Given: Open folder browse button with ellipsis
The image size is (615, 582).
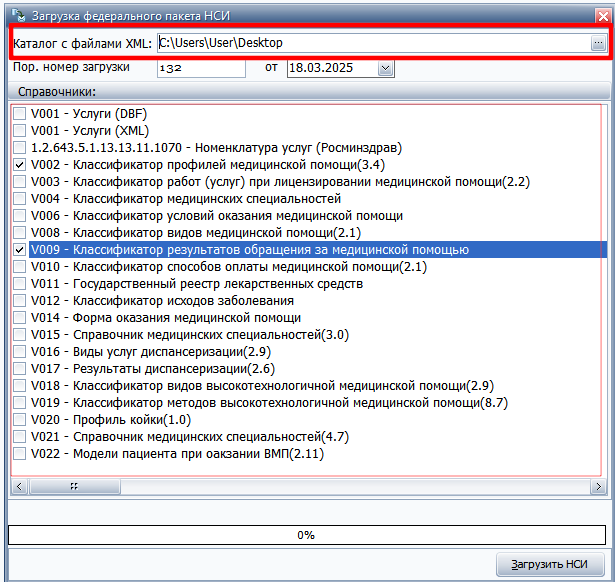Looking at the screenshot, I should click(598, 43).
